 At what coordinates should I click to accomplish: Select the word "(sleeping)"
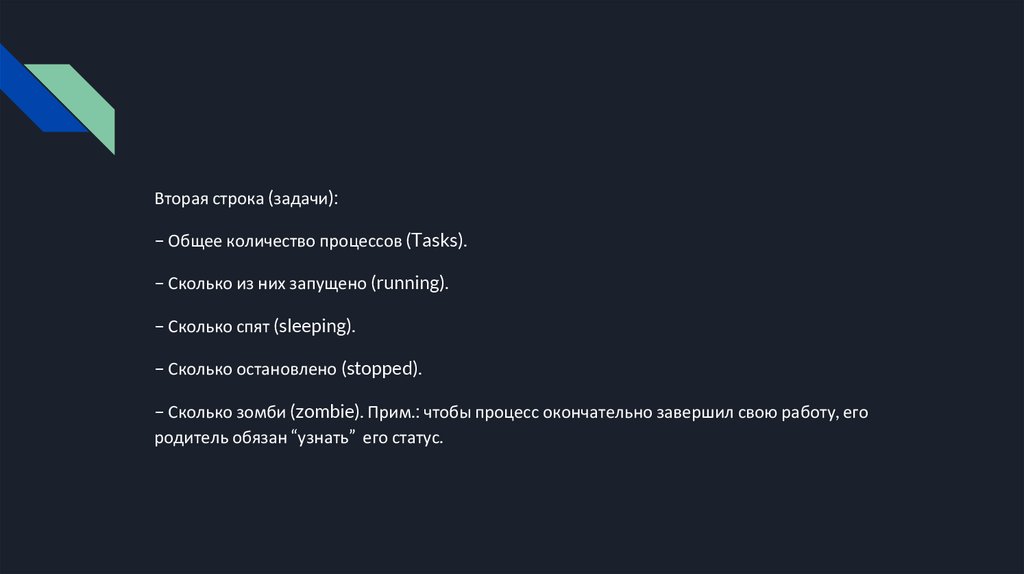pos(315,326)
